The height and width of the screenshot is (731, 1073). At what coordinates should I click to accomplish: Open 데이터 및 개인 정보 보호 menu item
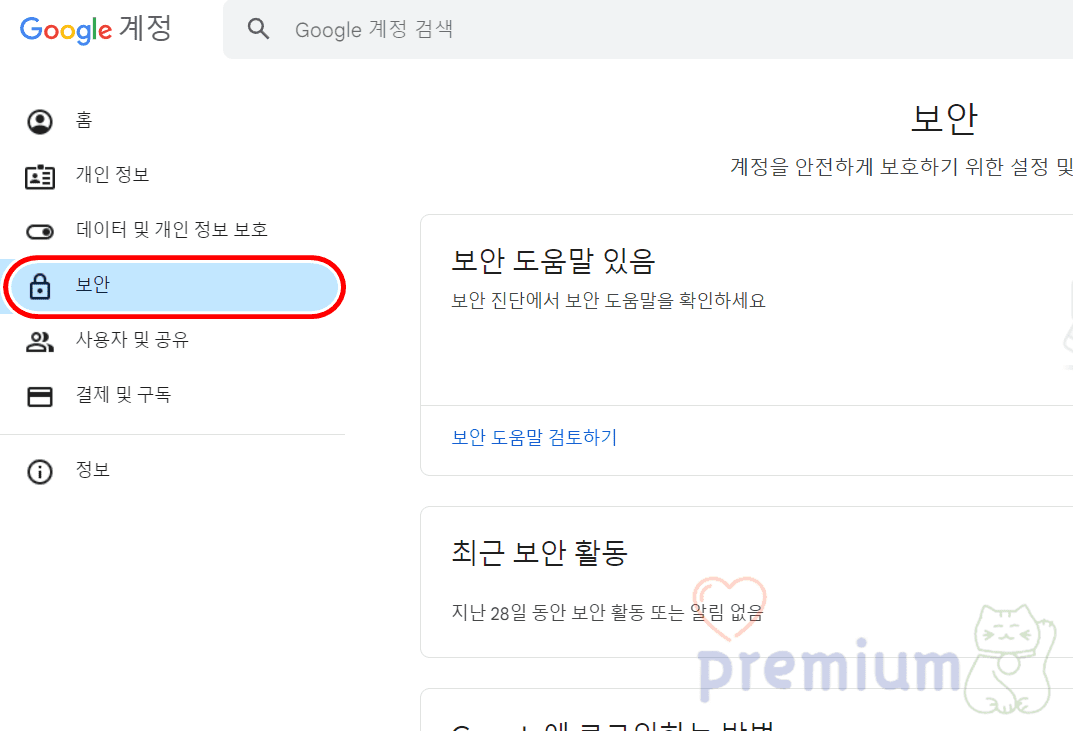tap(172, 231)
